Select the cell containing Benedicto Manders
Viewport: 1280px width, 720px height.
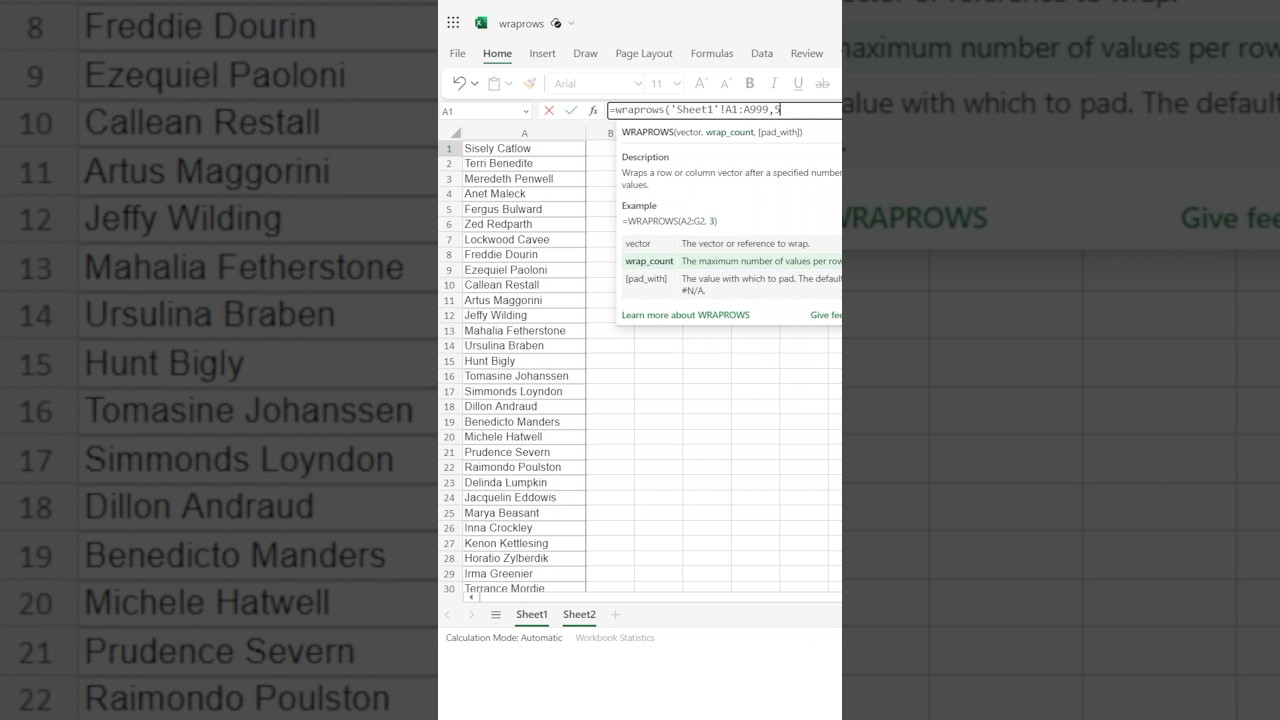[524, 421]
